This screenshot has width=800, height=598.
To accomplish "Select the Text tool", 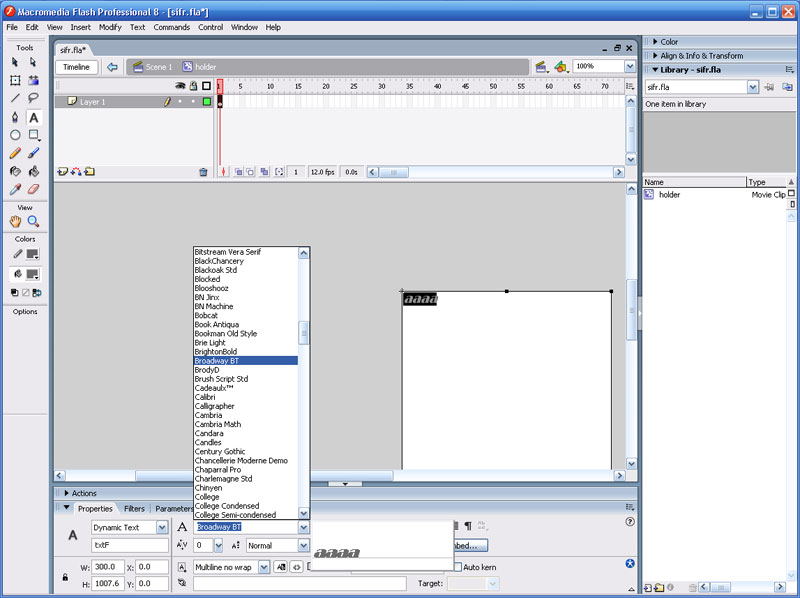I will [x=33, y=117].
